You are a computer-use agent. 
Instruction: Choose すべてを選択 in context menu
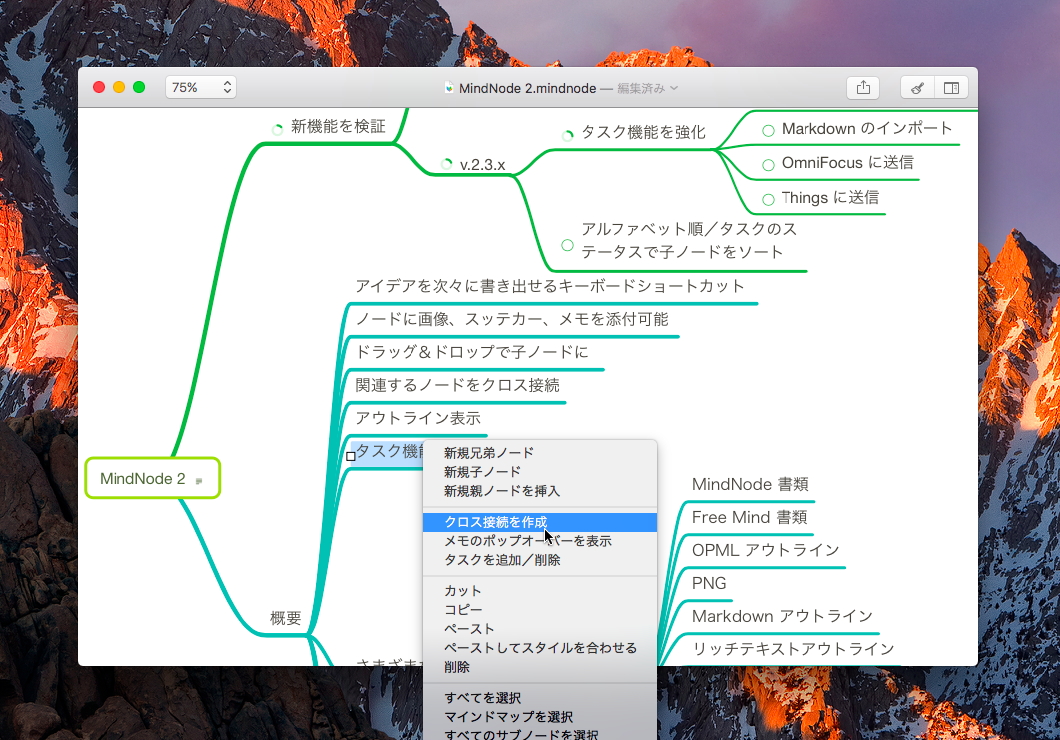[x=539, y=697]
